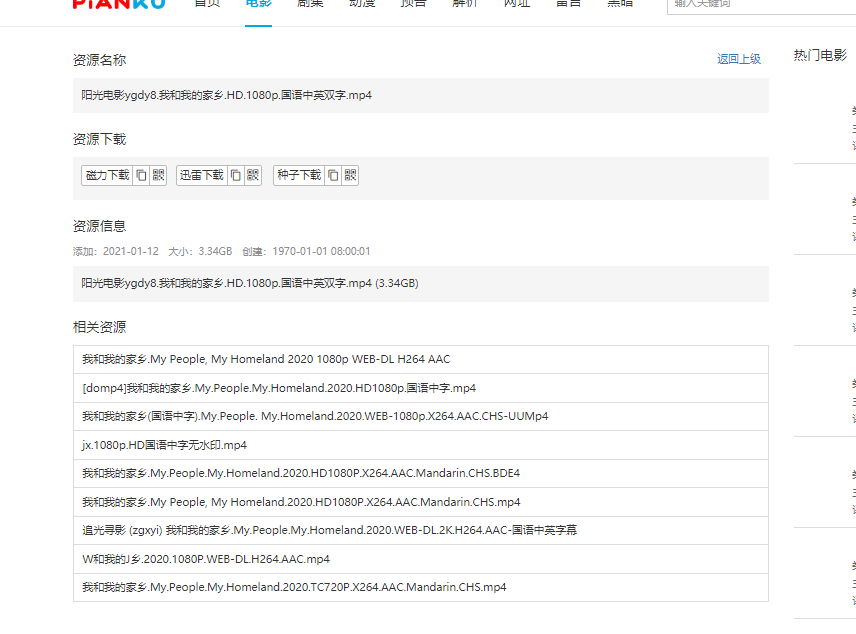Open jx.1080p.HD国语中字无水印.mp4 resource
Screen dimensions: 856x634
(x=421, y=445)
